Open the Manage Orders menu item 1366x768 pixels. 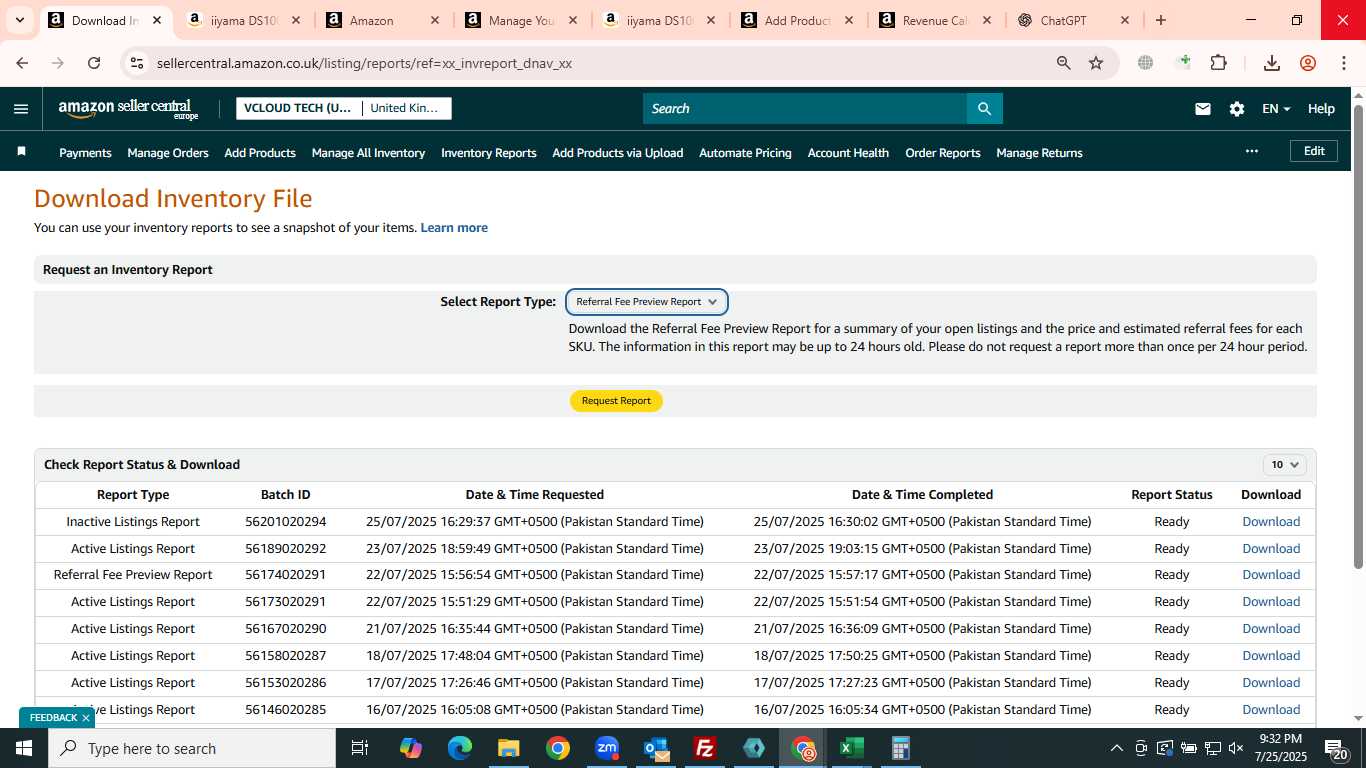point(168,153)
